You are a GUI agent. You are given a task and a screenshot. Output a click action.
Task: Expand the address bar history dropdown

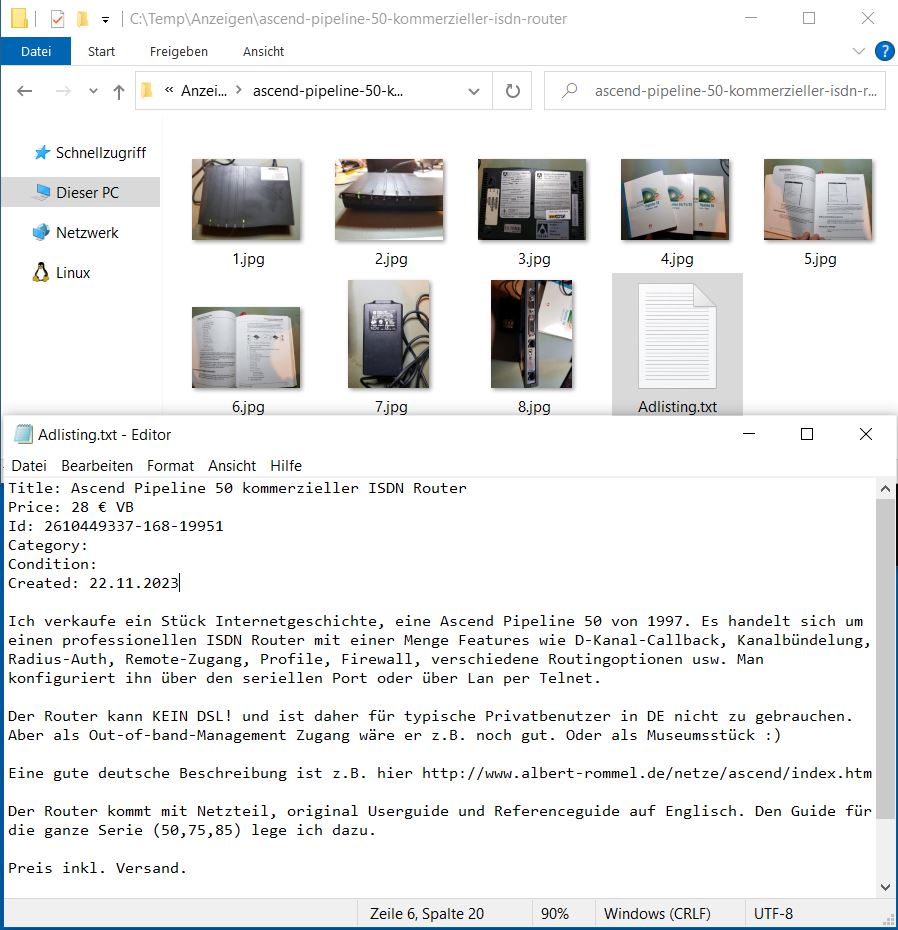474,91
